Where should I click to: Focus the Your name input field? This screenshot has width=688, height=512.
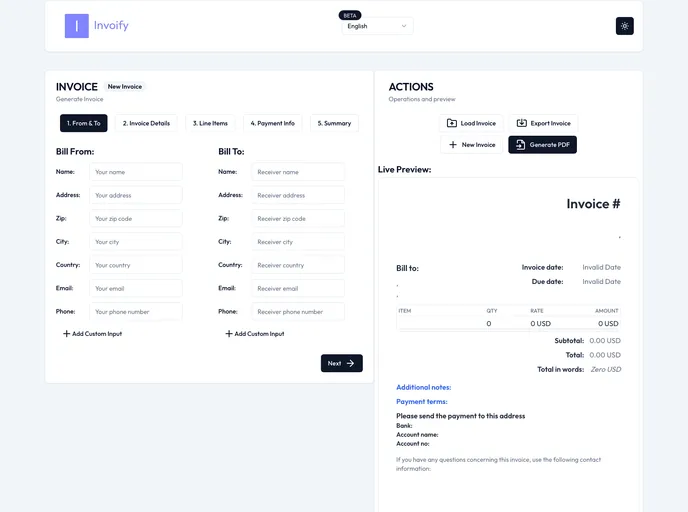click(x=135, y=172)
